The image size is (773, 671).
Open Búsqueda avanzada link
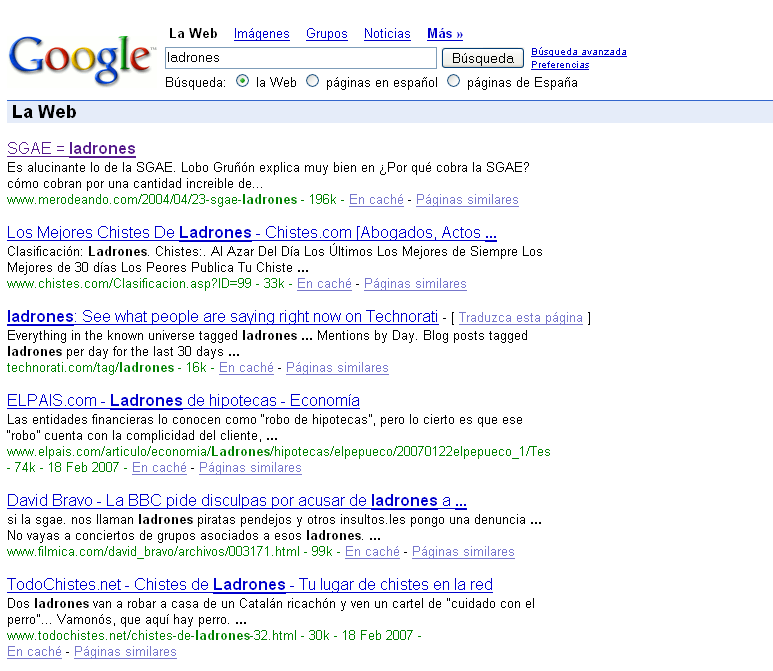pos(579,52)
